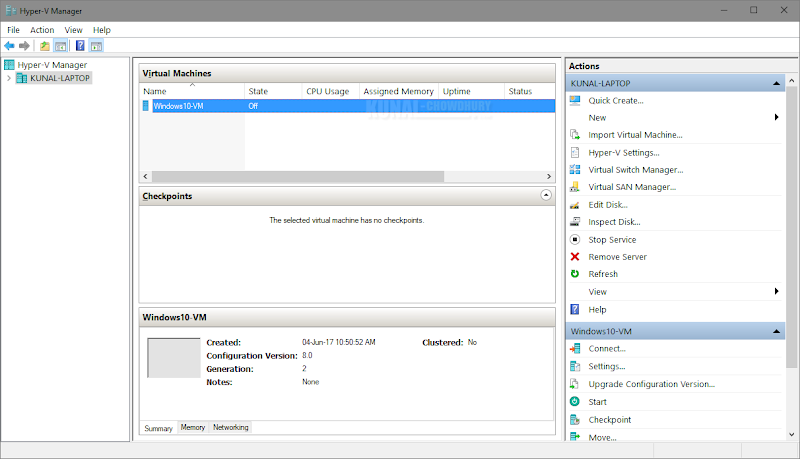The width and height of the screenshot is (800, 459).
Task: Switch to the Memory tab
Action: click(x=193, y=427)
